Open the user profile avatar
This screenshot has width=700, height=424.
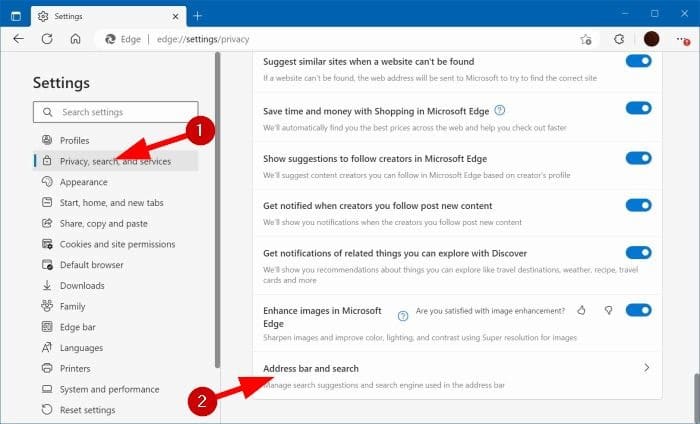point(651,39)
